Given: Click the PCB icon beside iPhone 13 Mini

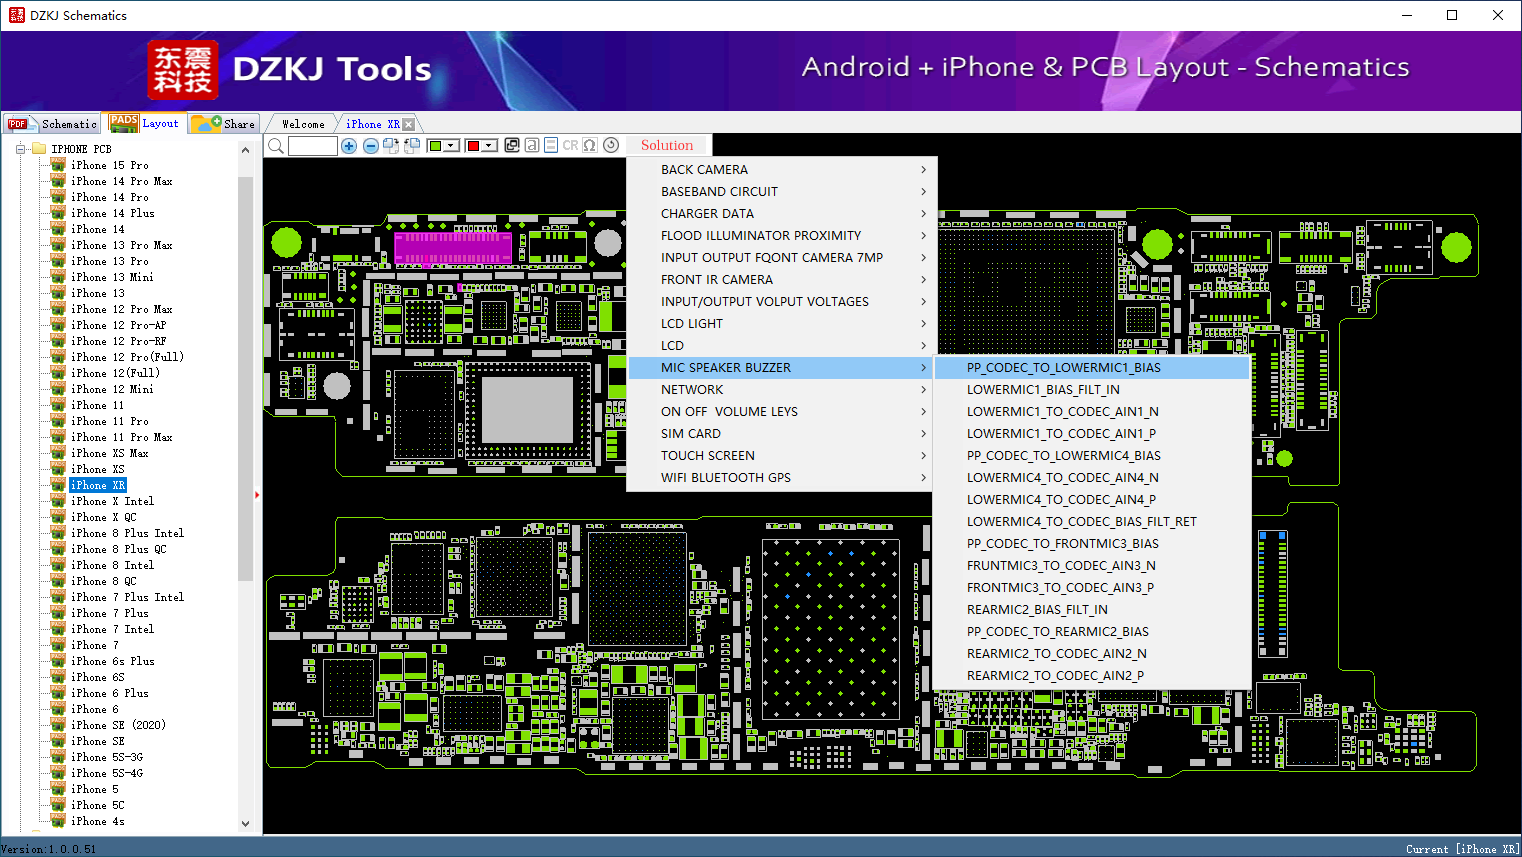Looking at the screenshot, I should pyautogui.click(x=58, y=277).
